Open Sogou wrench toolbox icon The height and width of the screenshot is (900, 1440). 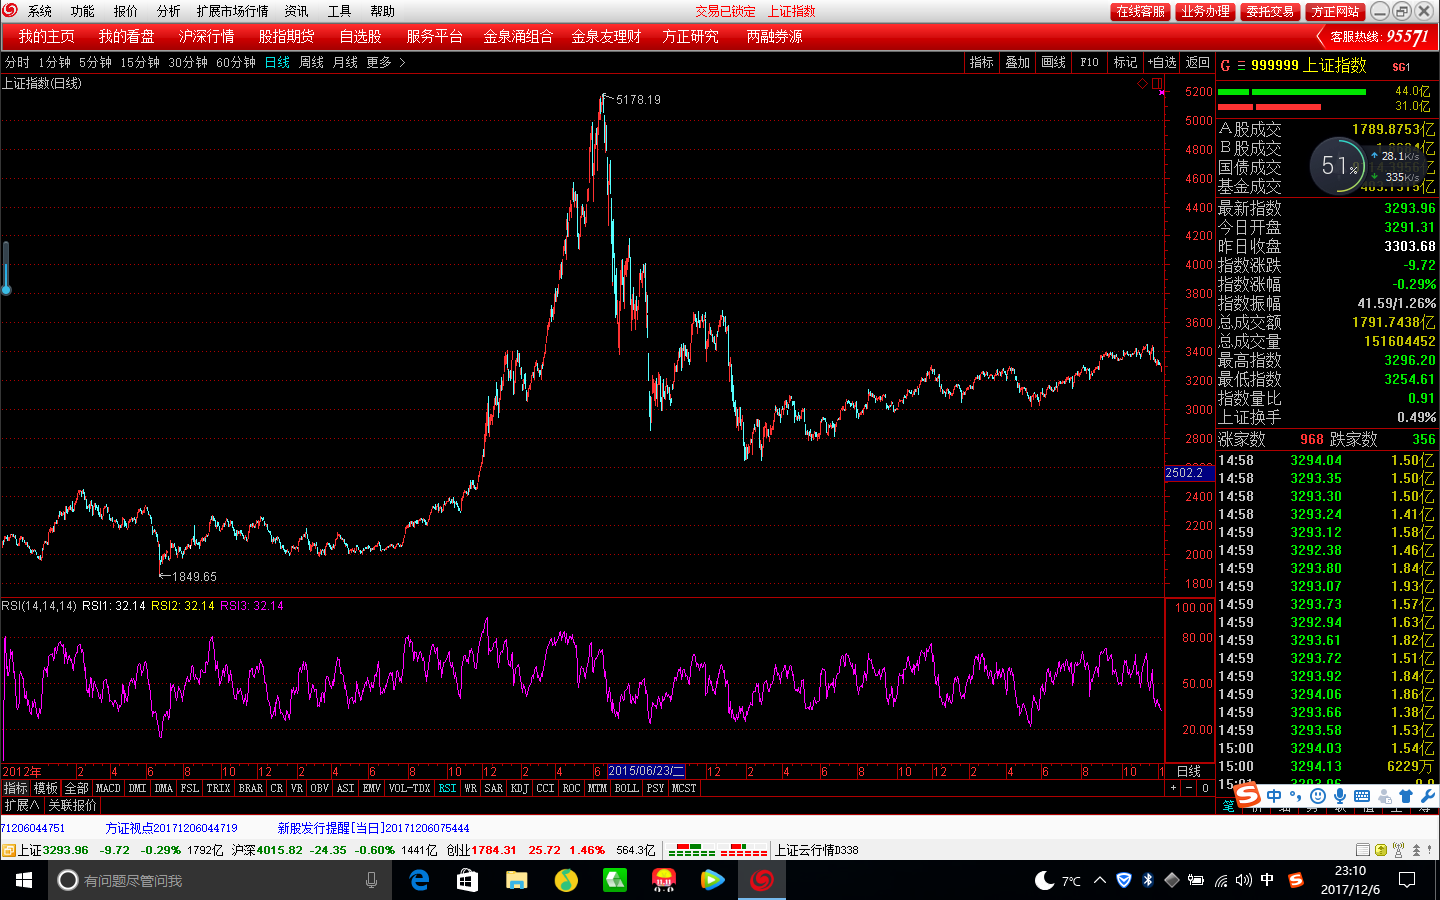(1427, 796)
